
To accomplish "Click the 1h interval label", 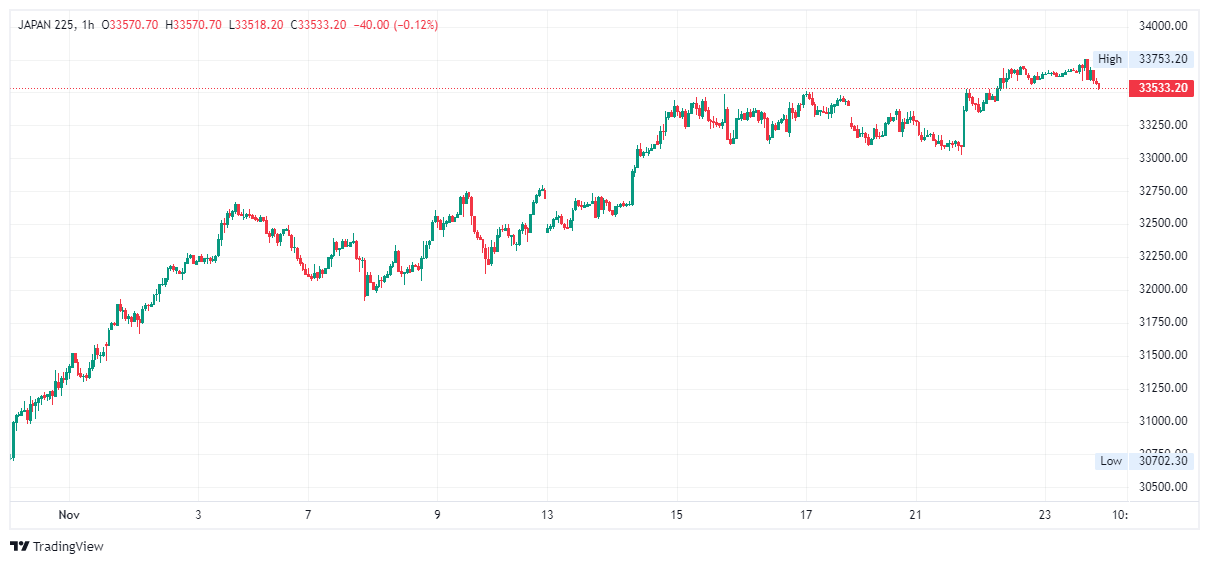I will (88, 24).
